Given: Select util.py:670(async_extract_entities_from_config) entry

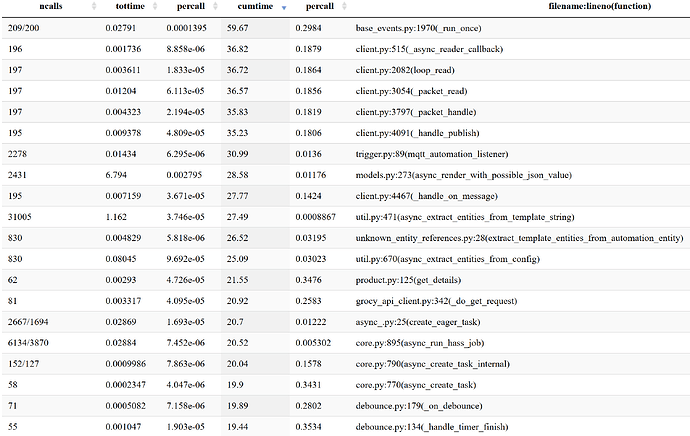Looking at the screenshot, I should tap(448, 259).
